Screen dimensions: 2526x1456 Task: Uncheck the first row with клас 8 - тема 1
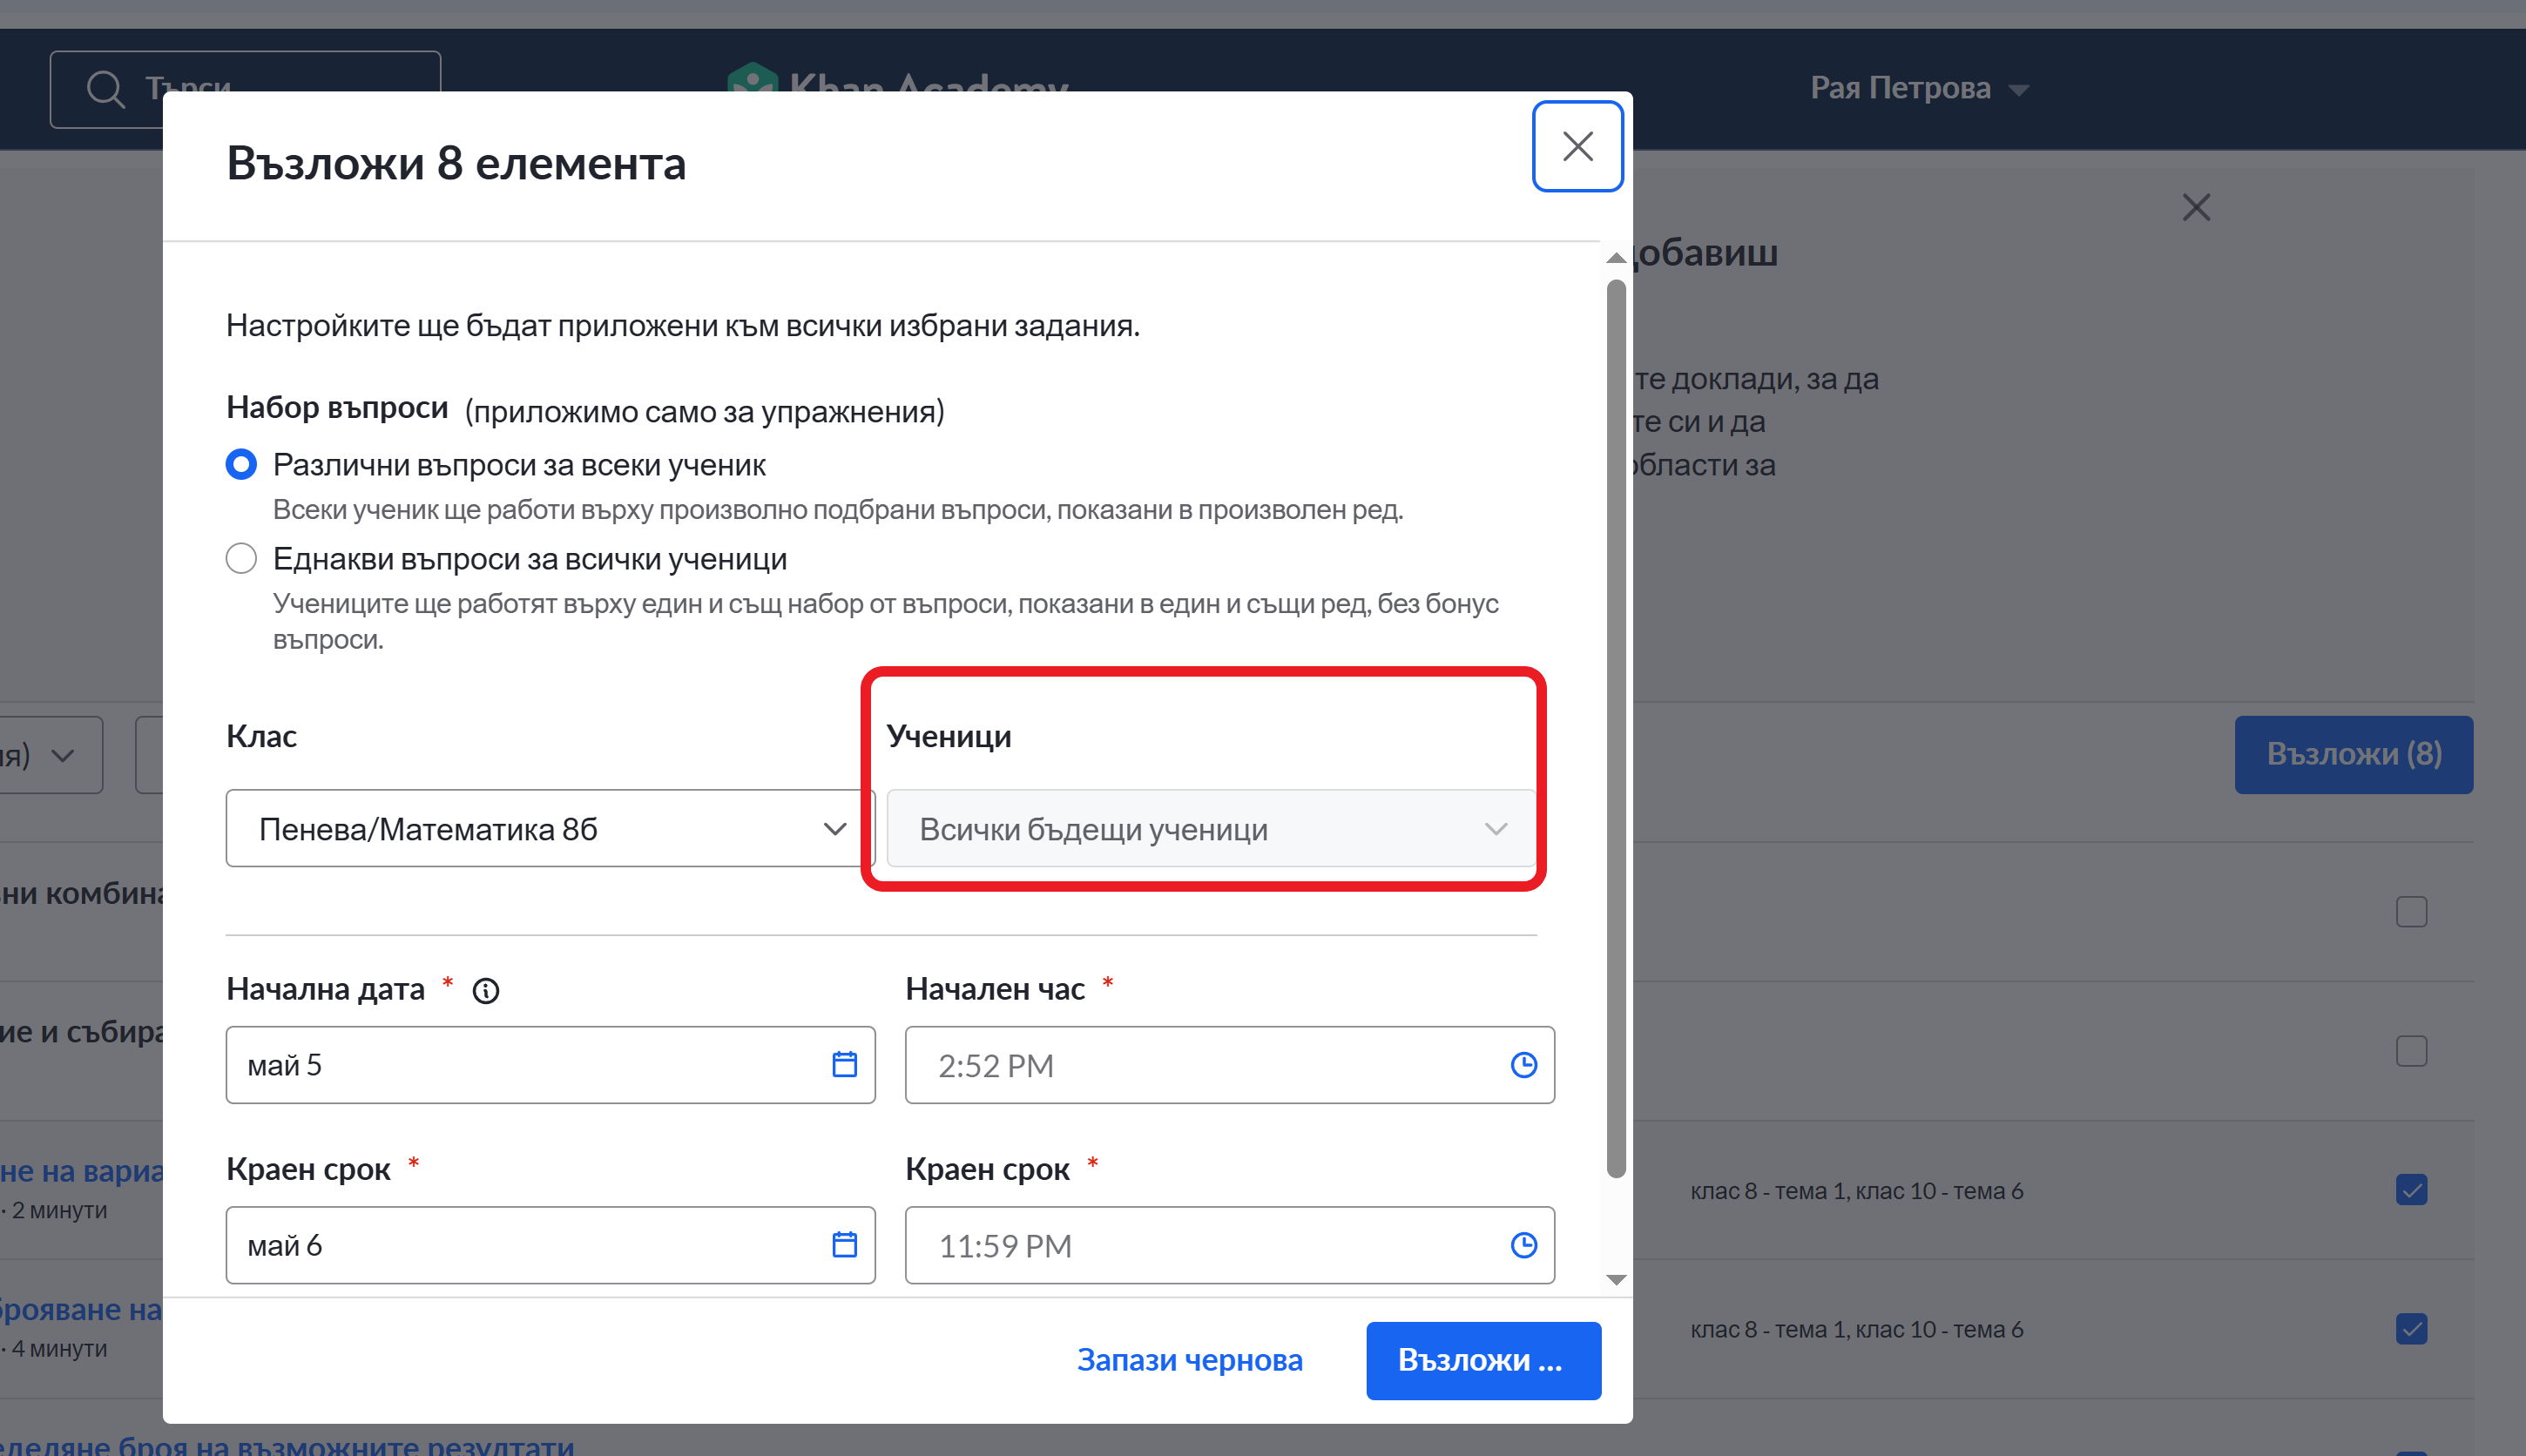(2411, 1190)
